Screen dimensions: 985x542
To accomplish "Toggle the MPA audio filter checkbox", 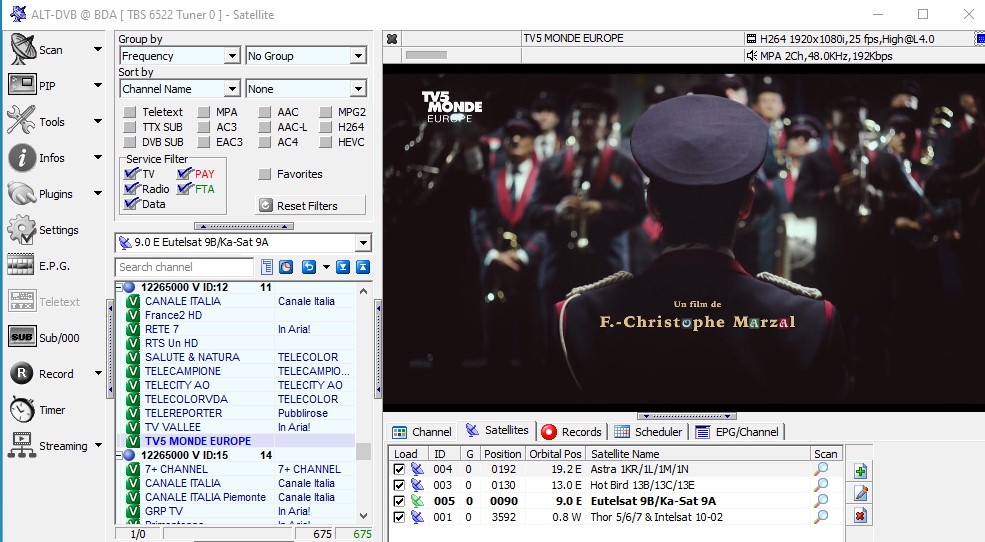I will [x=204, y=112].
